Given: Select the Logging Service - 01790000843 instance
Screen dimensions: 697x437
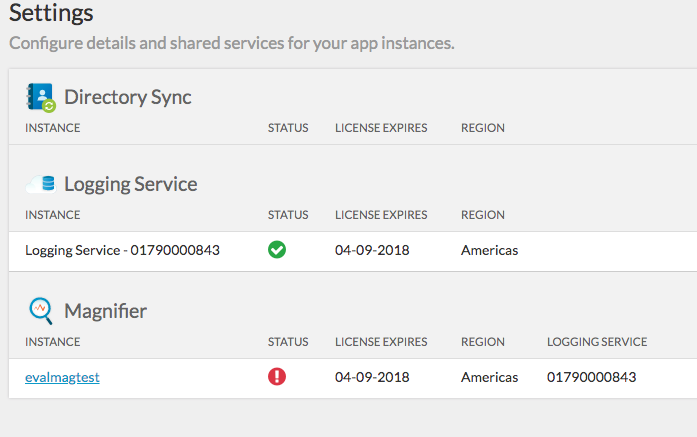Looking at the screenshot, I should click(122, 250).
